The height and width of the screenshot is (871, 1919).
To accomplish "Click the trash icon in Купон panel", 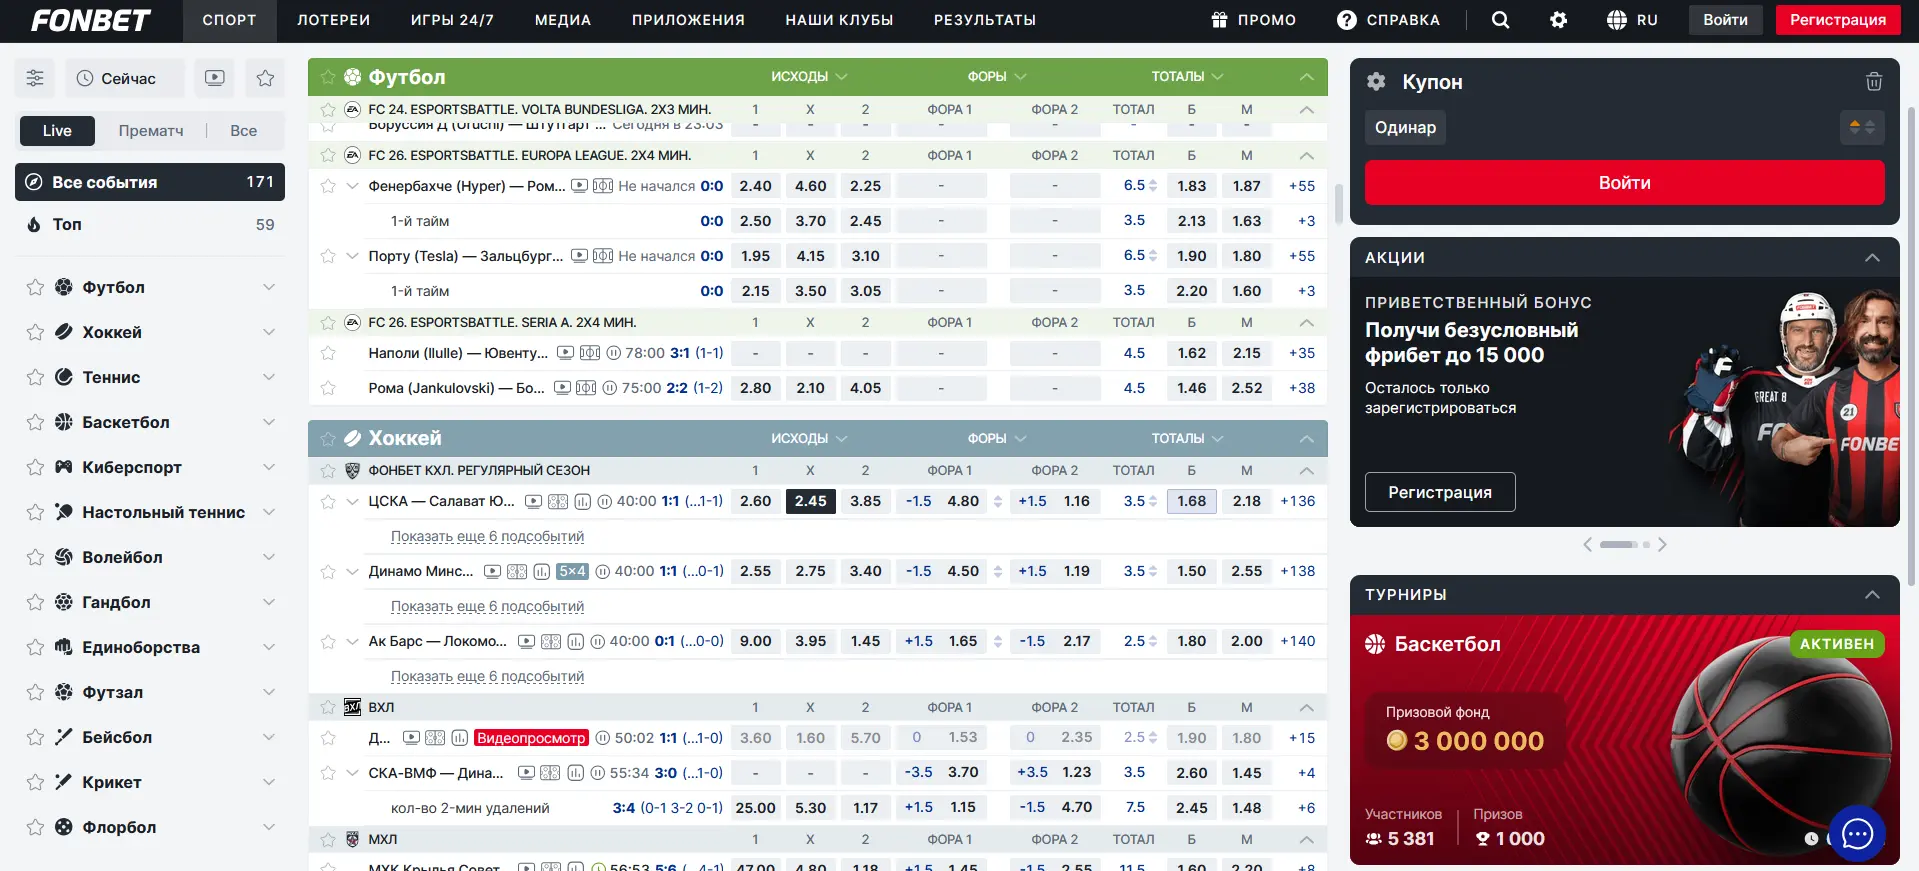I will [1874, 82].
